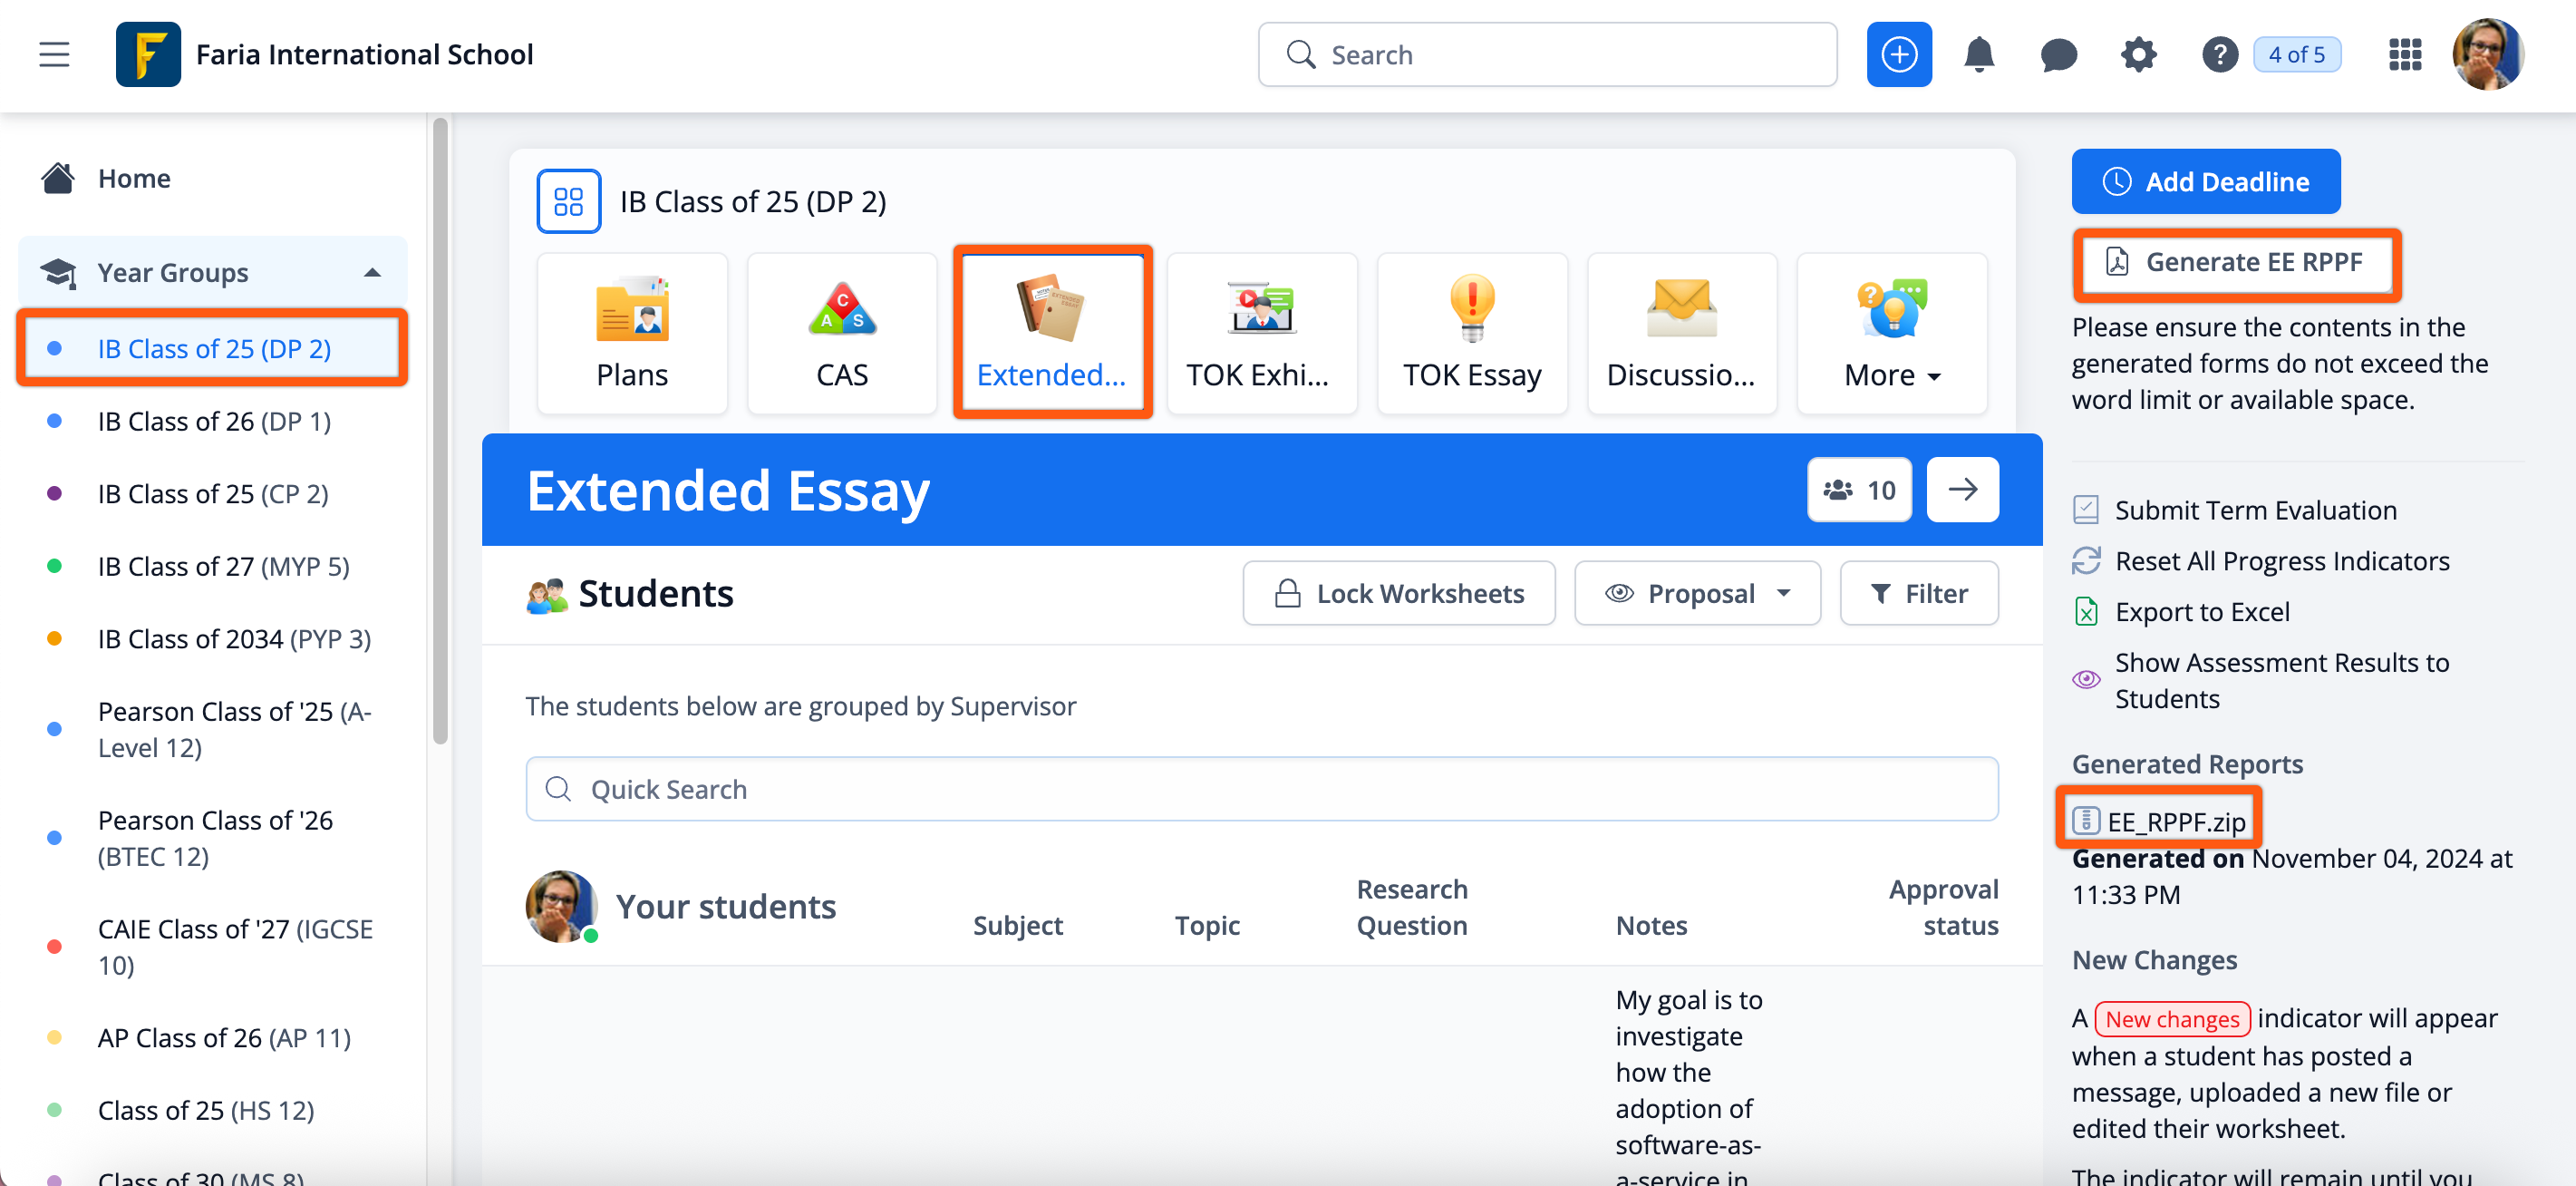Image resolution: width=2576 pixels, height=1186 pixels.
Task: Click the Add Deadline button
Action: tap(2205, 181)
